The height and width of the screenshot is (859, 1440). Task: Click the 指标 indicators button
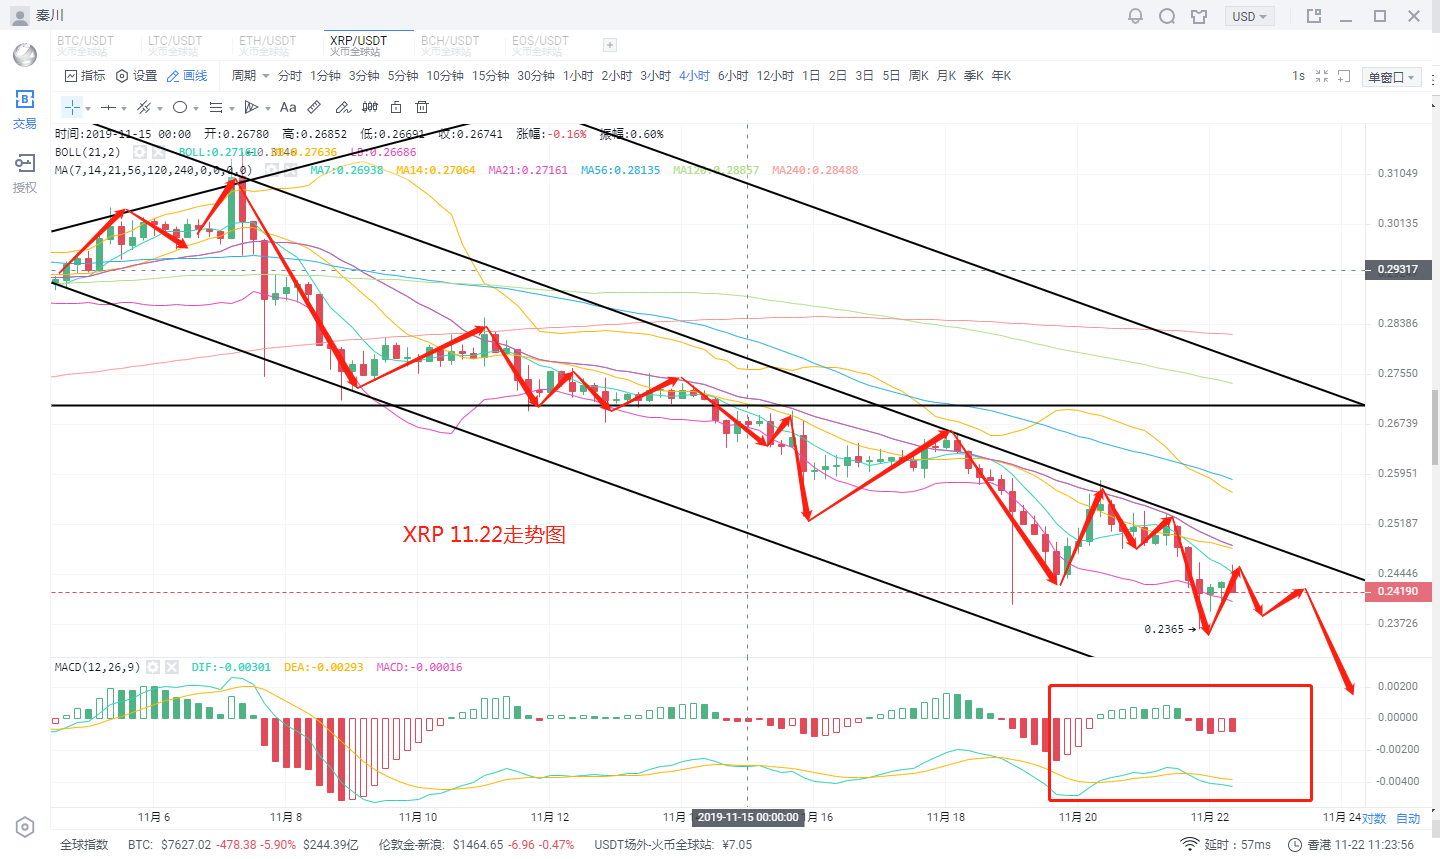point(85,76)
